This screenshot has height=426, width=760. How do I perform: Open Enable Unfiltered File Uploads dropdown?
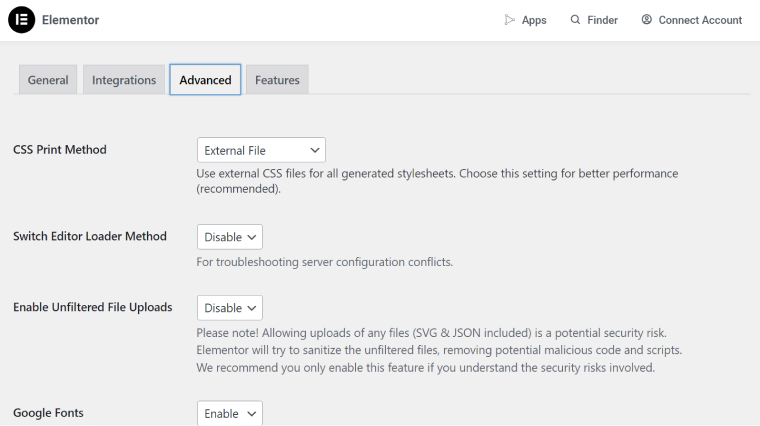[230, 308]
